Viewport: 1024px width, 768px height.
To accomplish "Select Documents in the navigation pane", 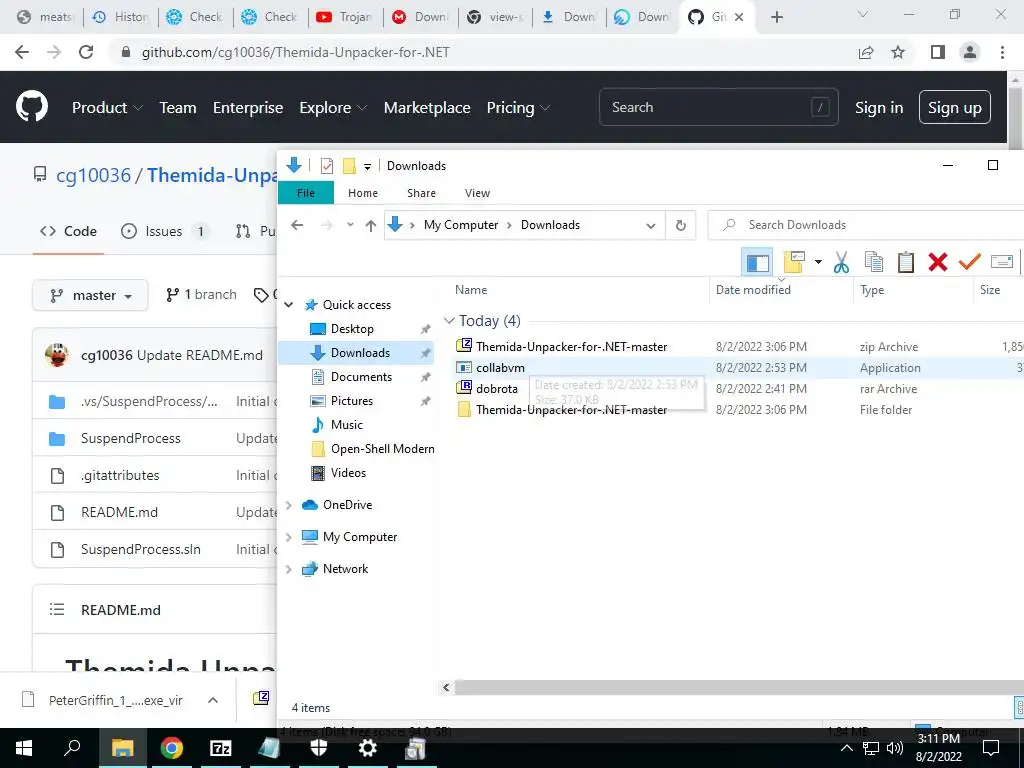I will coord(361,377).
